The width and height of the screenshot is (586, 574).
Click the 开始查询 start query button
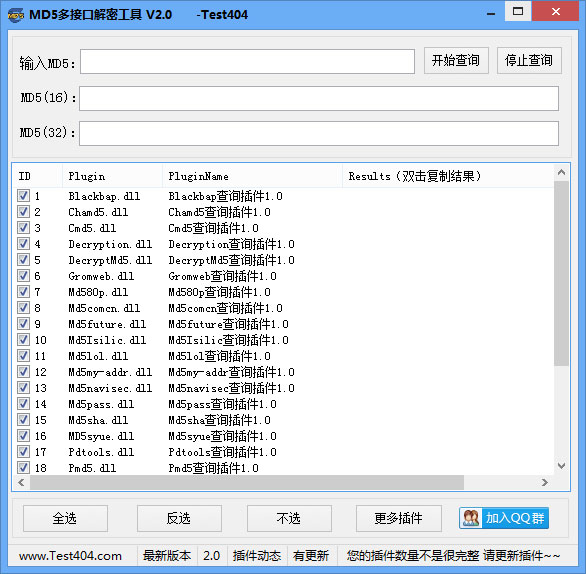[456, 60]
